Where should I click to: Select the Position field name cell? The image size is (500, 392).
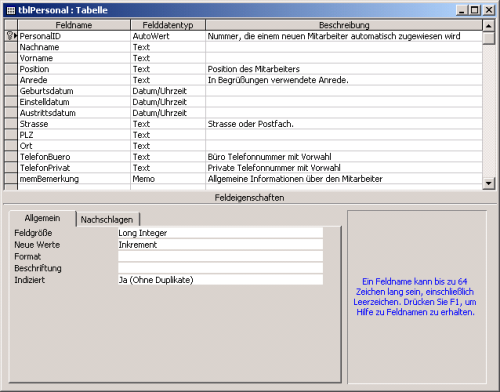point(74,69)
